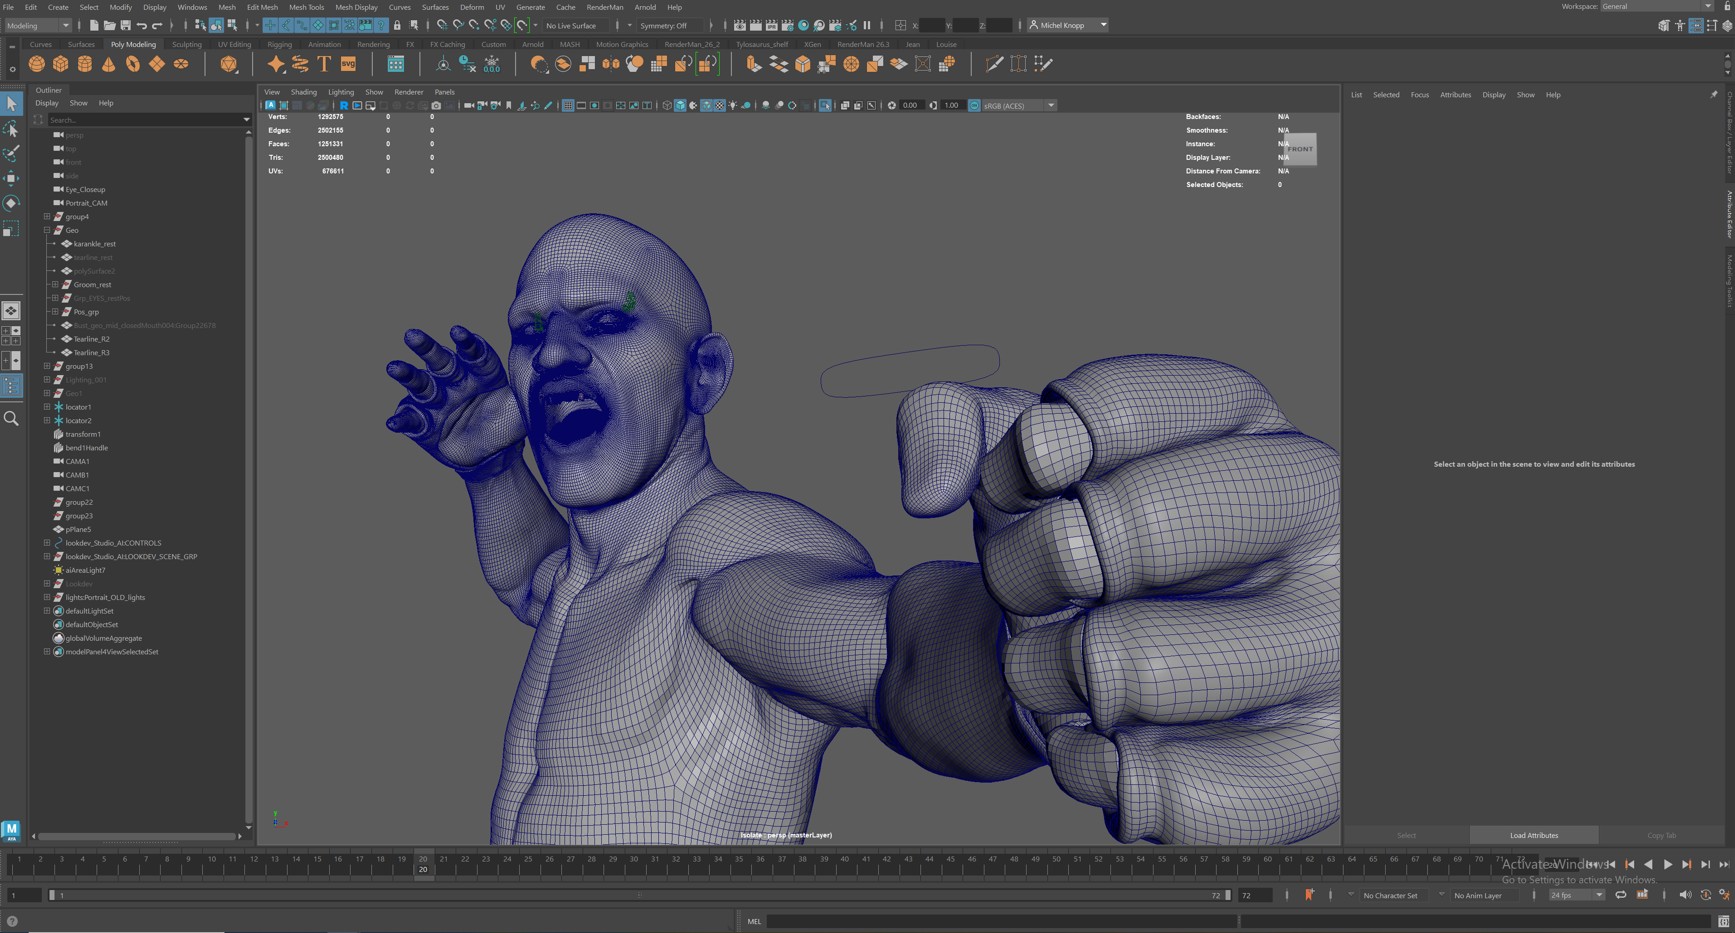Open the Mesh Tools menu

[x=306, y=7]
